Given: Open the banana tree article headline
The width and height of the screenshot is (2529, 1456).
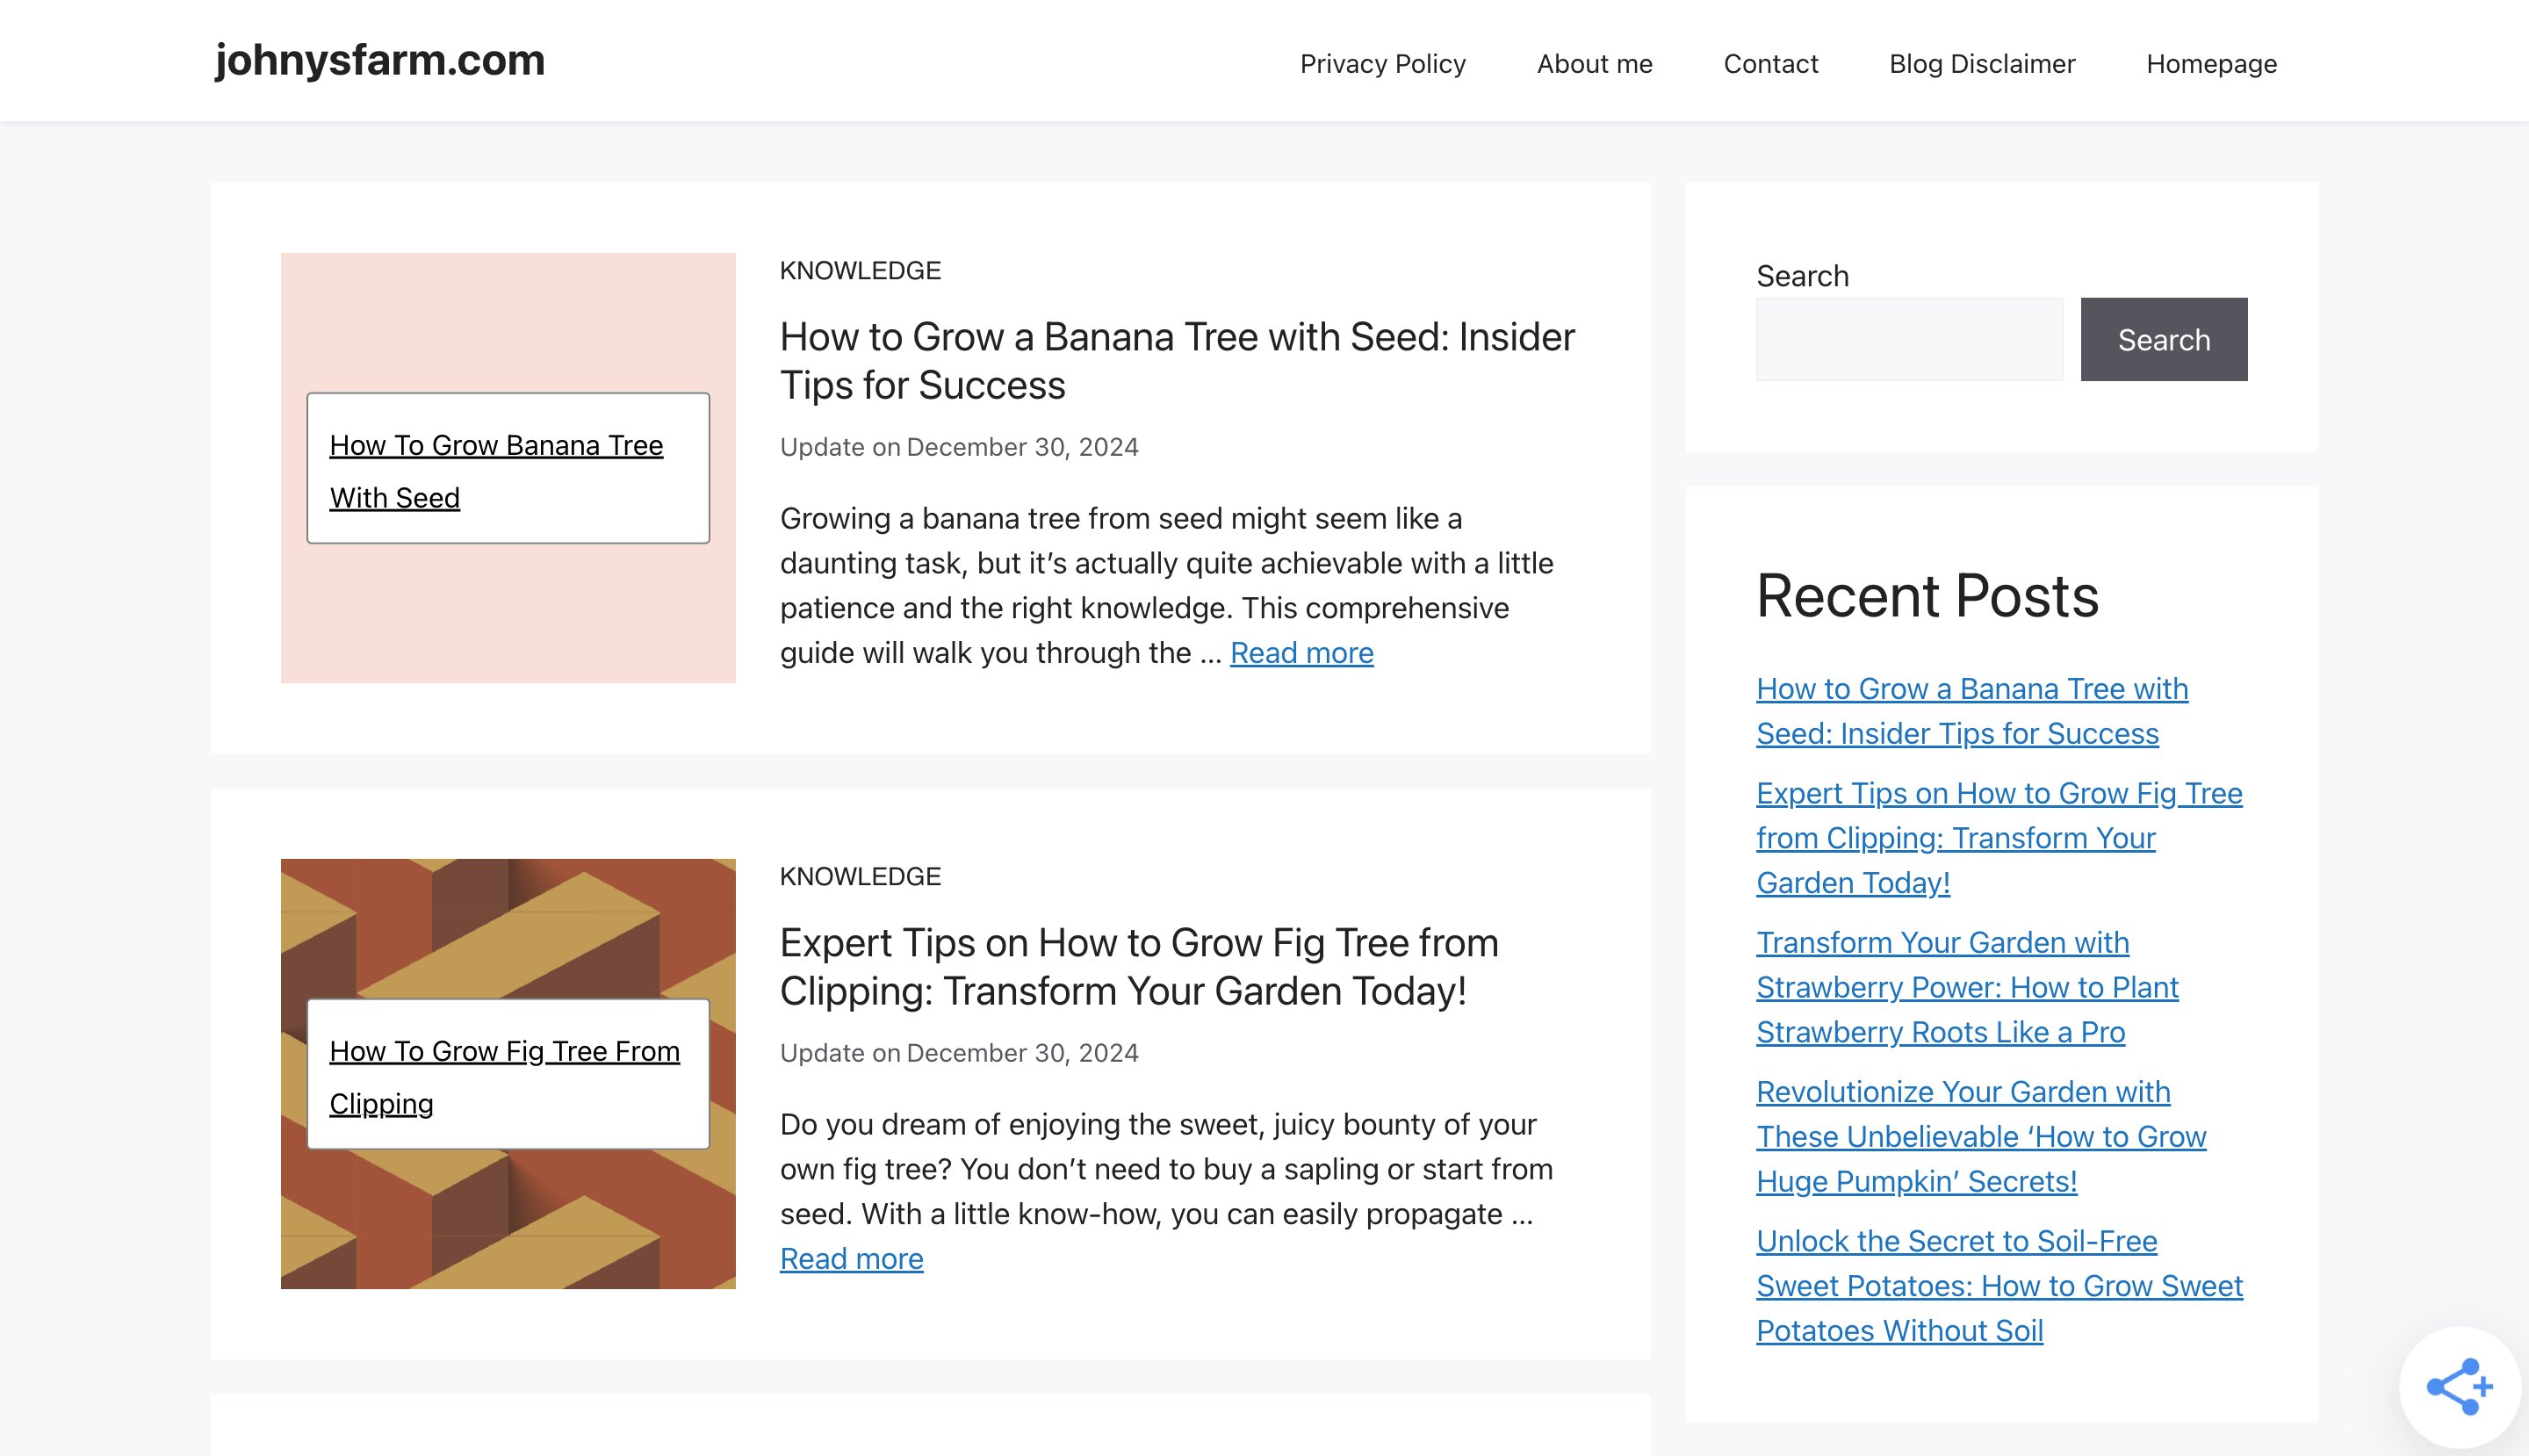Looking at the screenshot, I should [x=1176, y=360].
